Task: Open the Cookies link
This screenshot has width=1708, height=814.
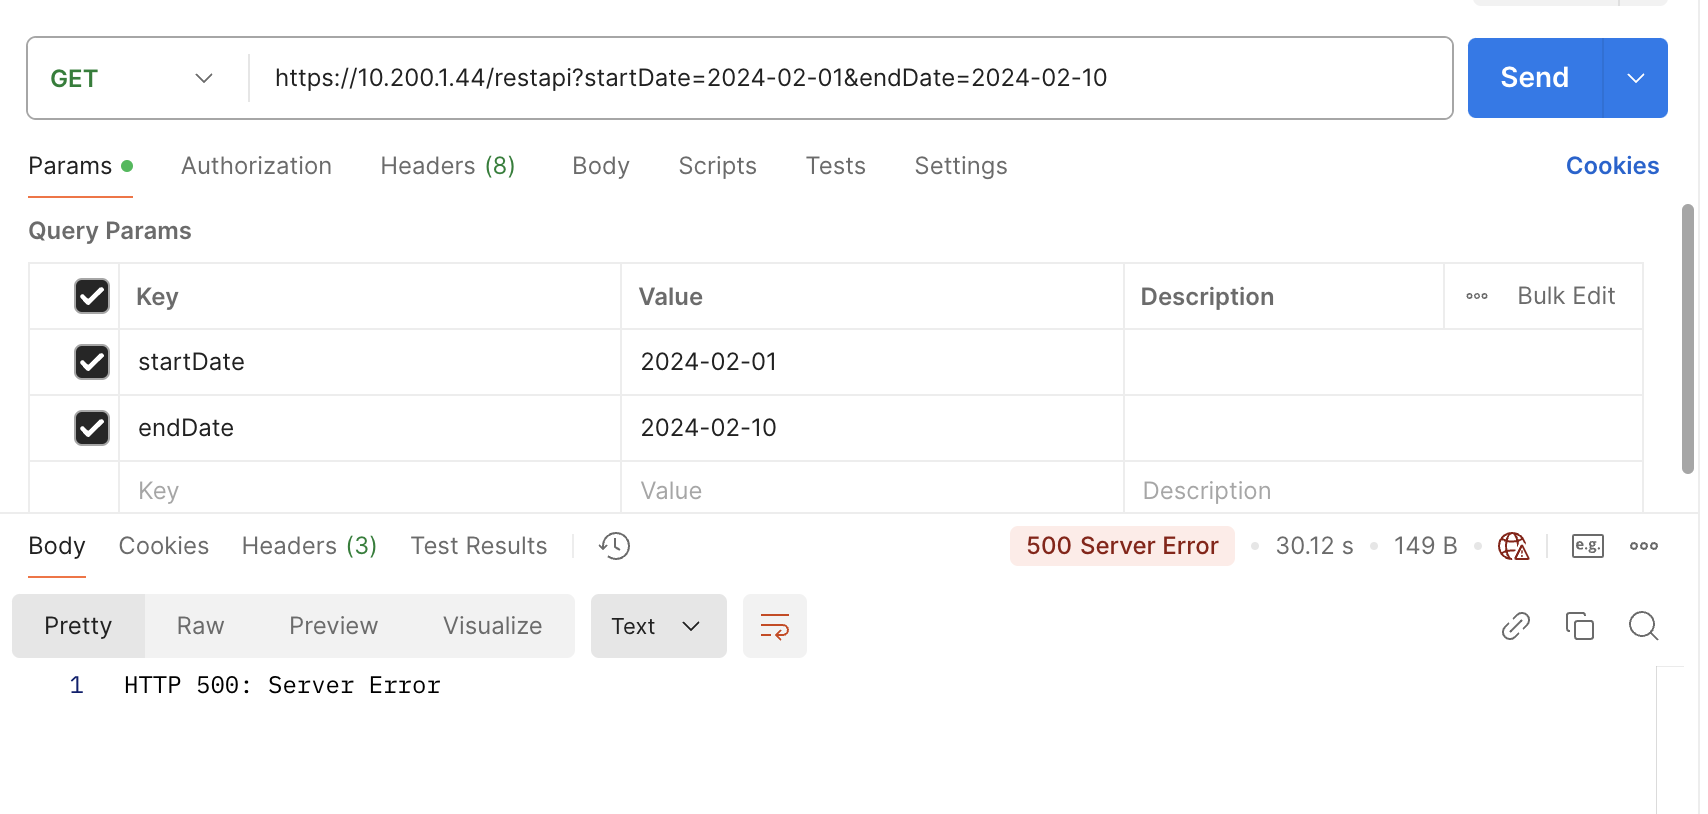Action: [x=1611, y=166]
